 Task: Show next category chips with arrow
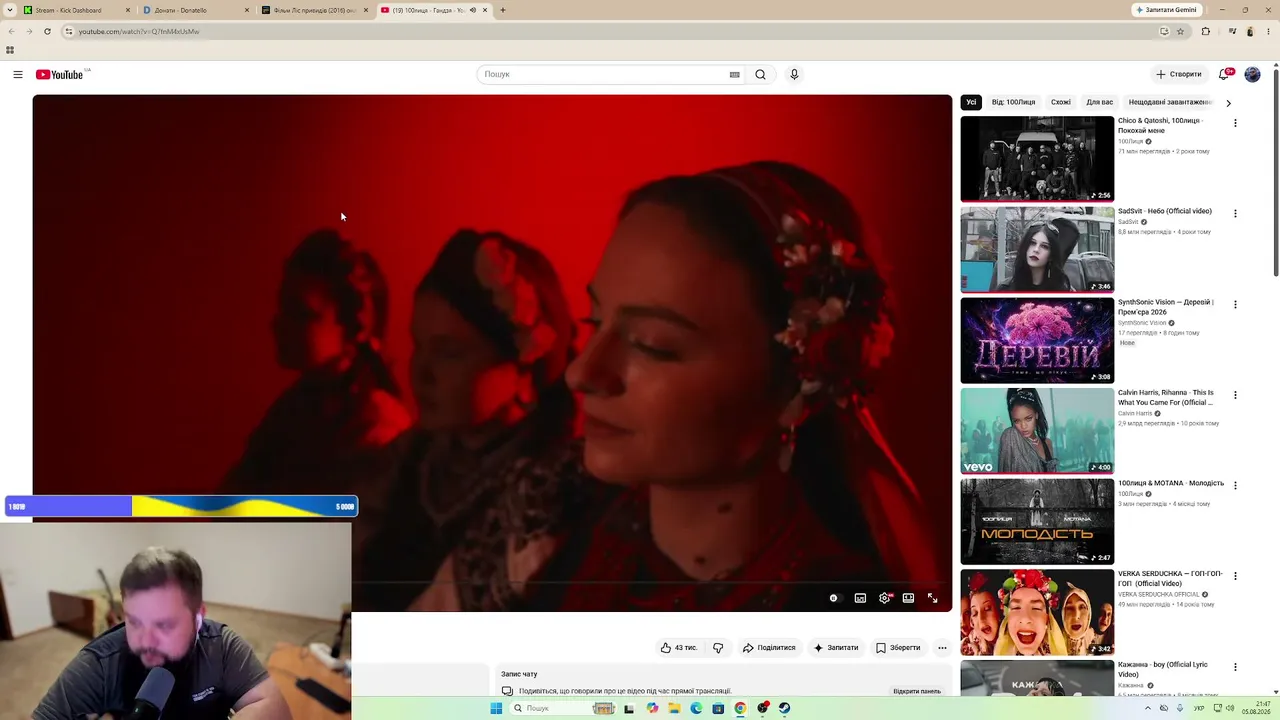(1228, 102)
